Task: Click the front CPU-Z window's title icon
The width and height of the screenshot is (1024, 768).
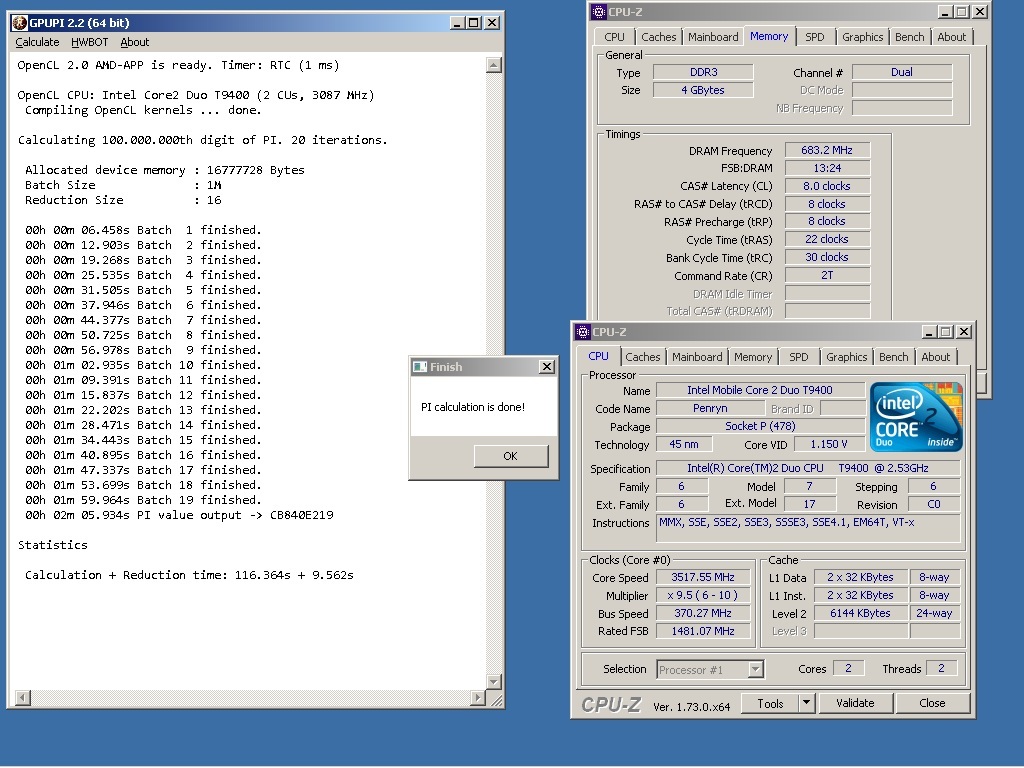Action: click(x=583, y=332)
